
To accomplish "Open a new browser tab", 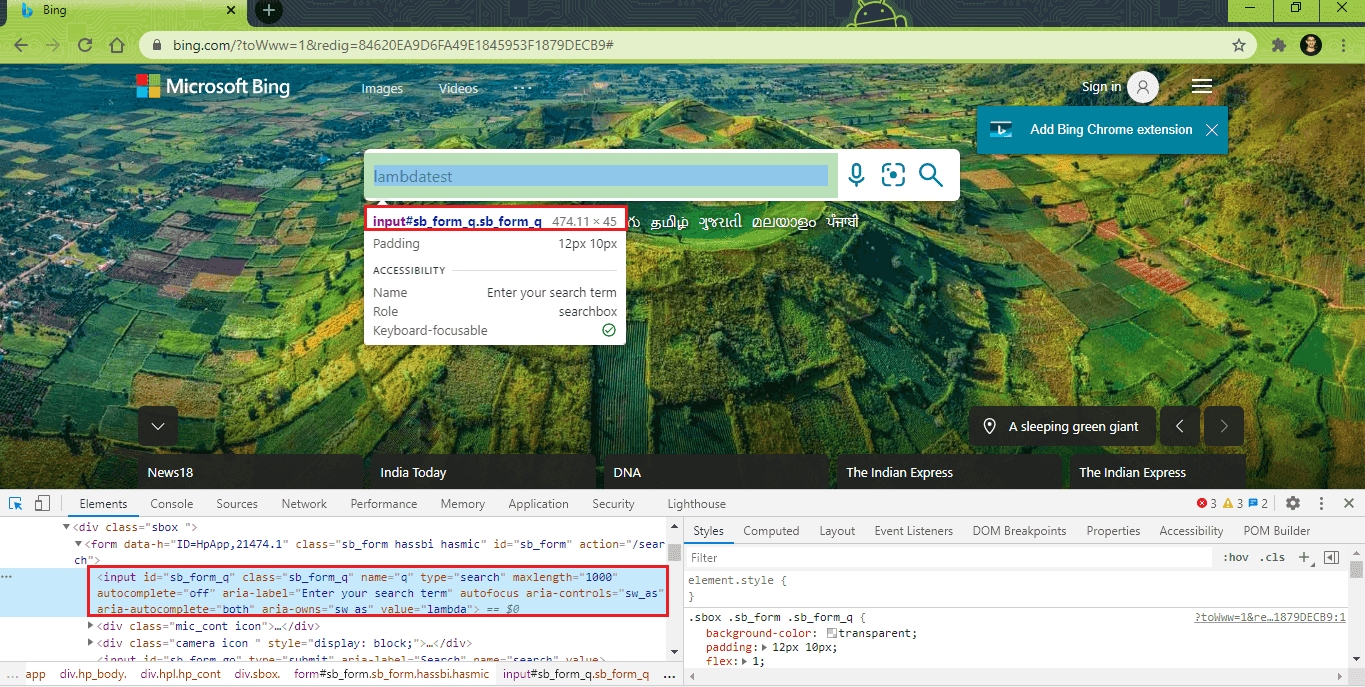I will [x=269, y=11].
